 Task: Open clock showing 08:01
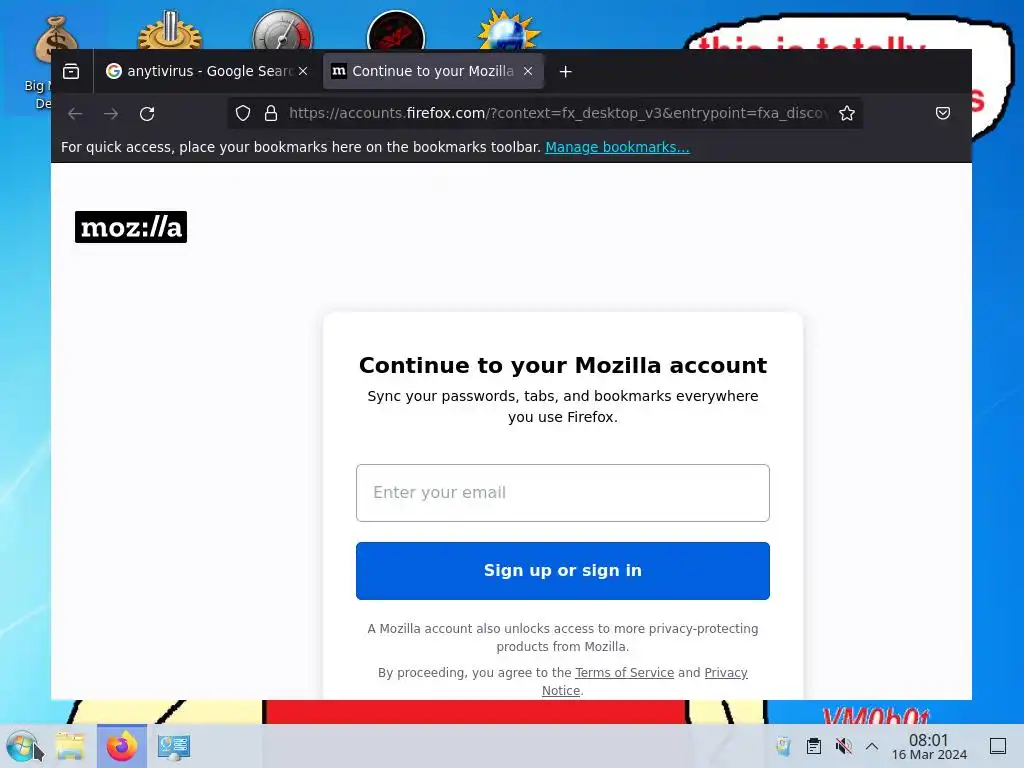929,746
